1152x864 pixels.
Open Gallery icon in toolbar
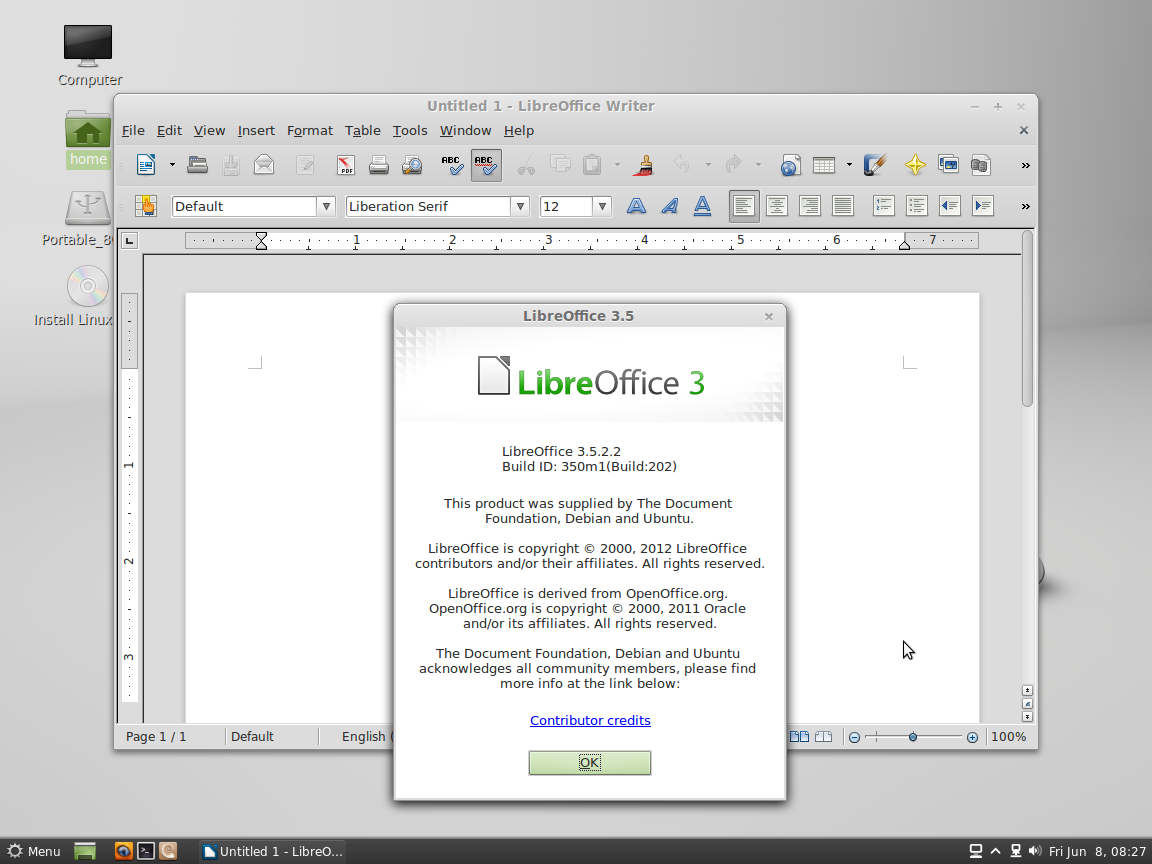coord(948,165)
